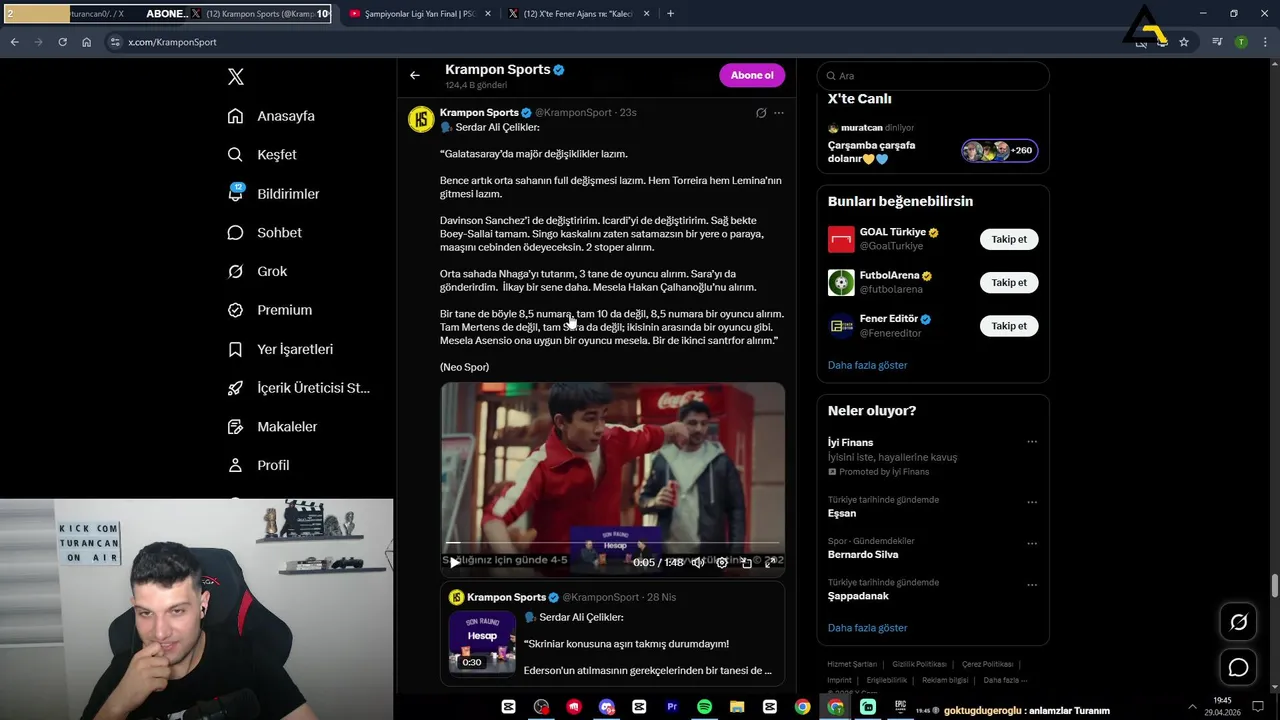The image size is (1280, 720).
Task: Open Yer İşaretleri bookmarks
Action: [x=280, y=349]
